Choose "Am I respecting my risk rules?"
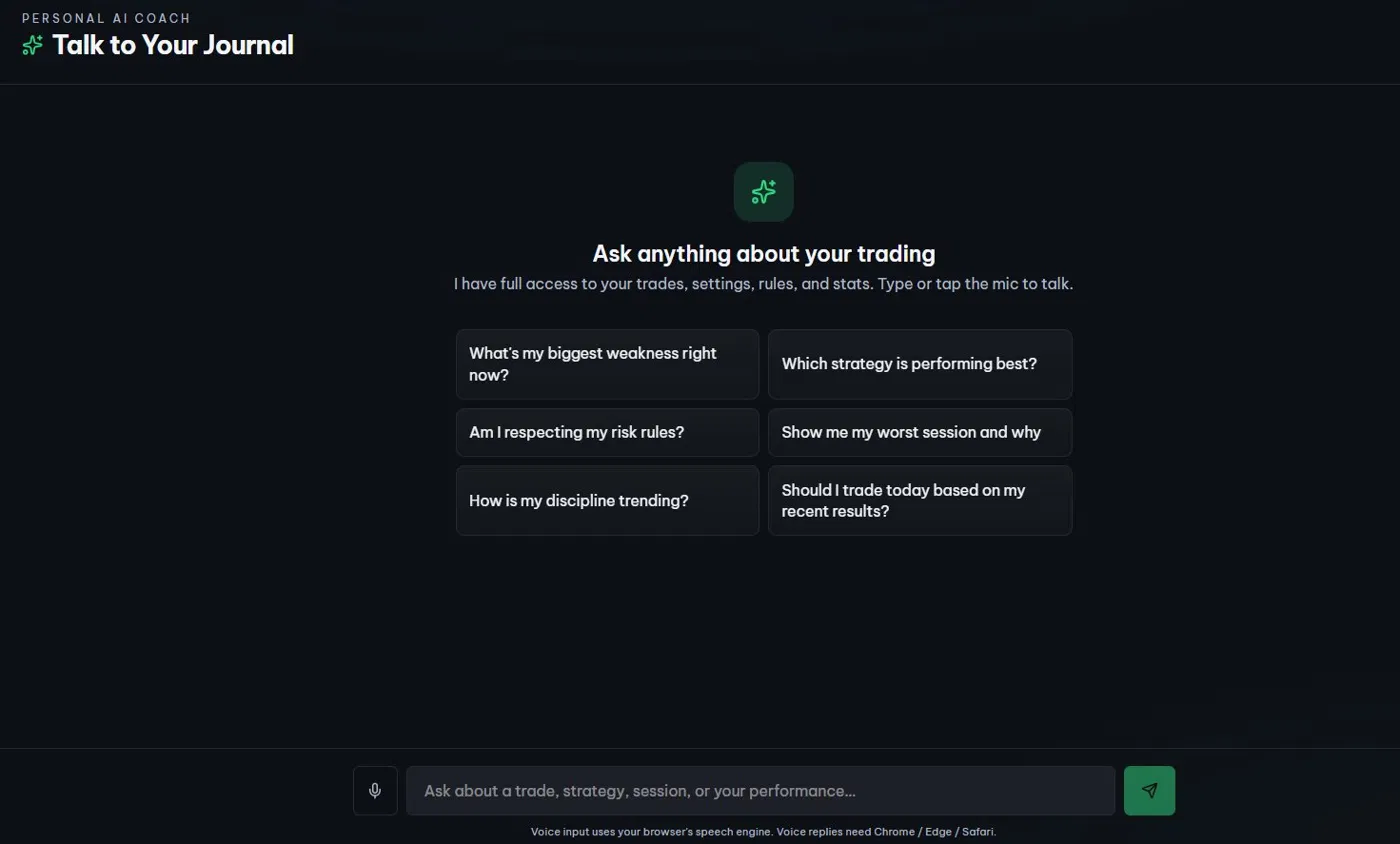The height and width of the screenshot is (844, 1400). [x=607, y=432]
